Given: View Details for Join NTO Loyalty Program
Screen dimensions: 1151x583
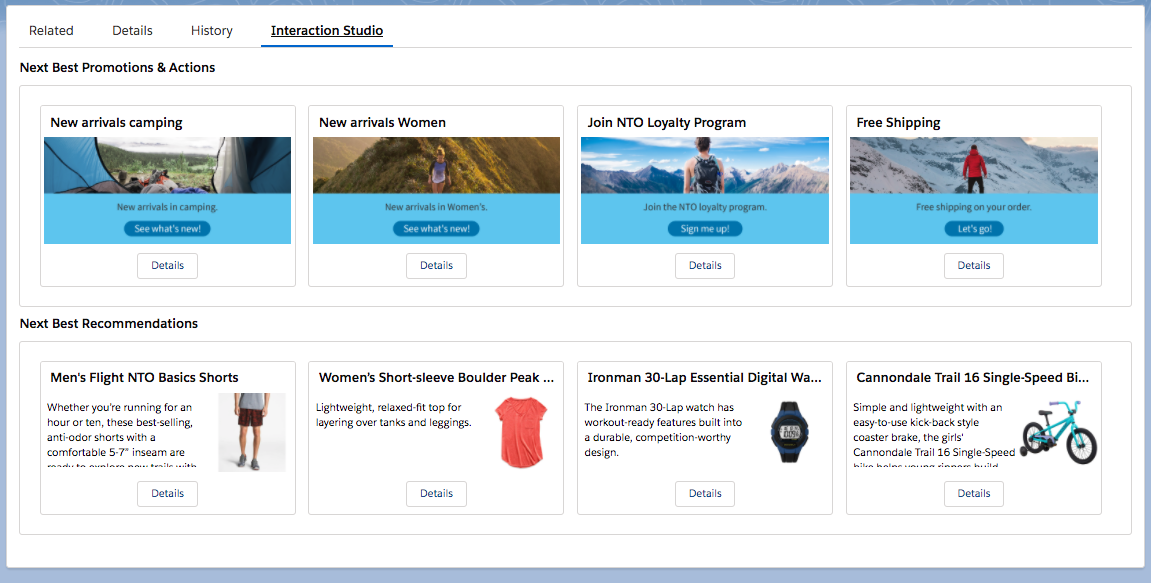Looking at the screenshot, I should [705, 266].
